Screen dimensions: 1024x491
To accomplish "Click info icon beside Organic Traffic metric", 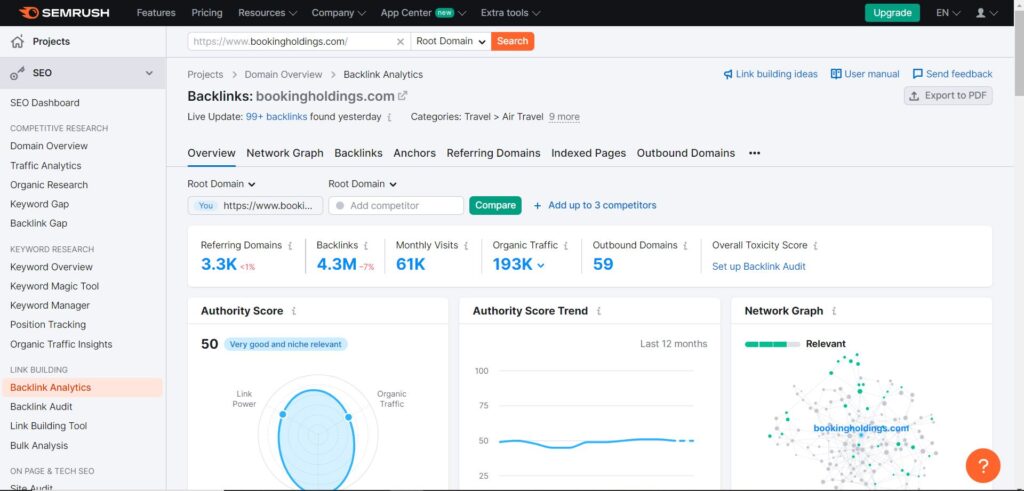I will [x=566, y=246].
